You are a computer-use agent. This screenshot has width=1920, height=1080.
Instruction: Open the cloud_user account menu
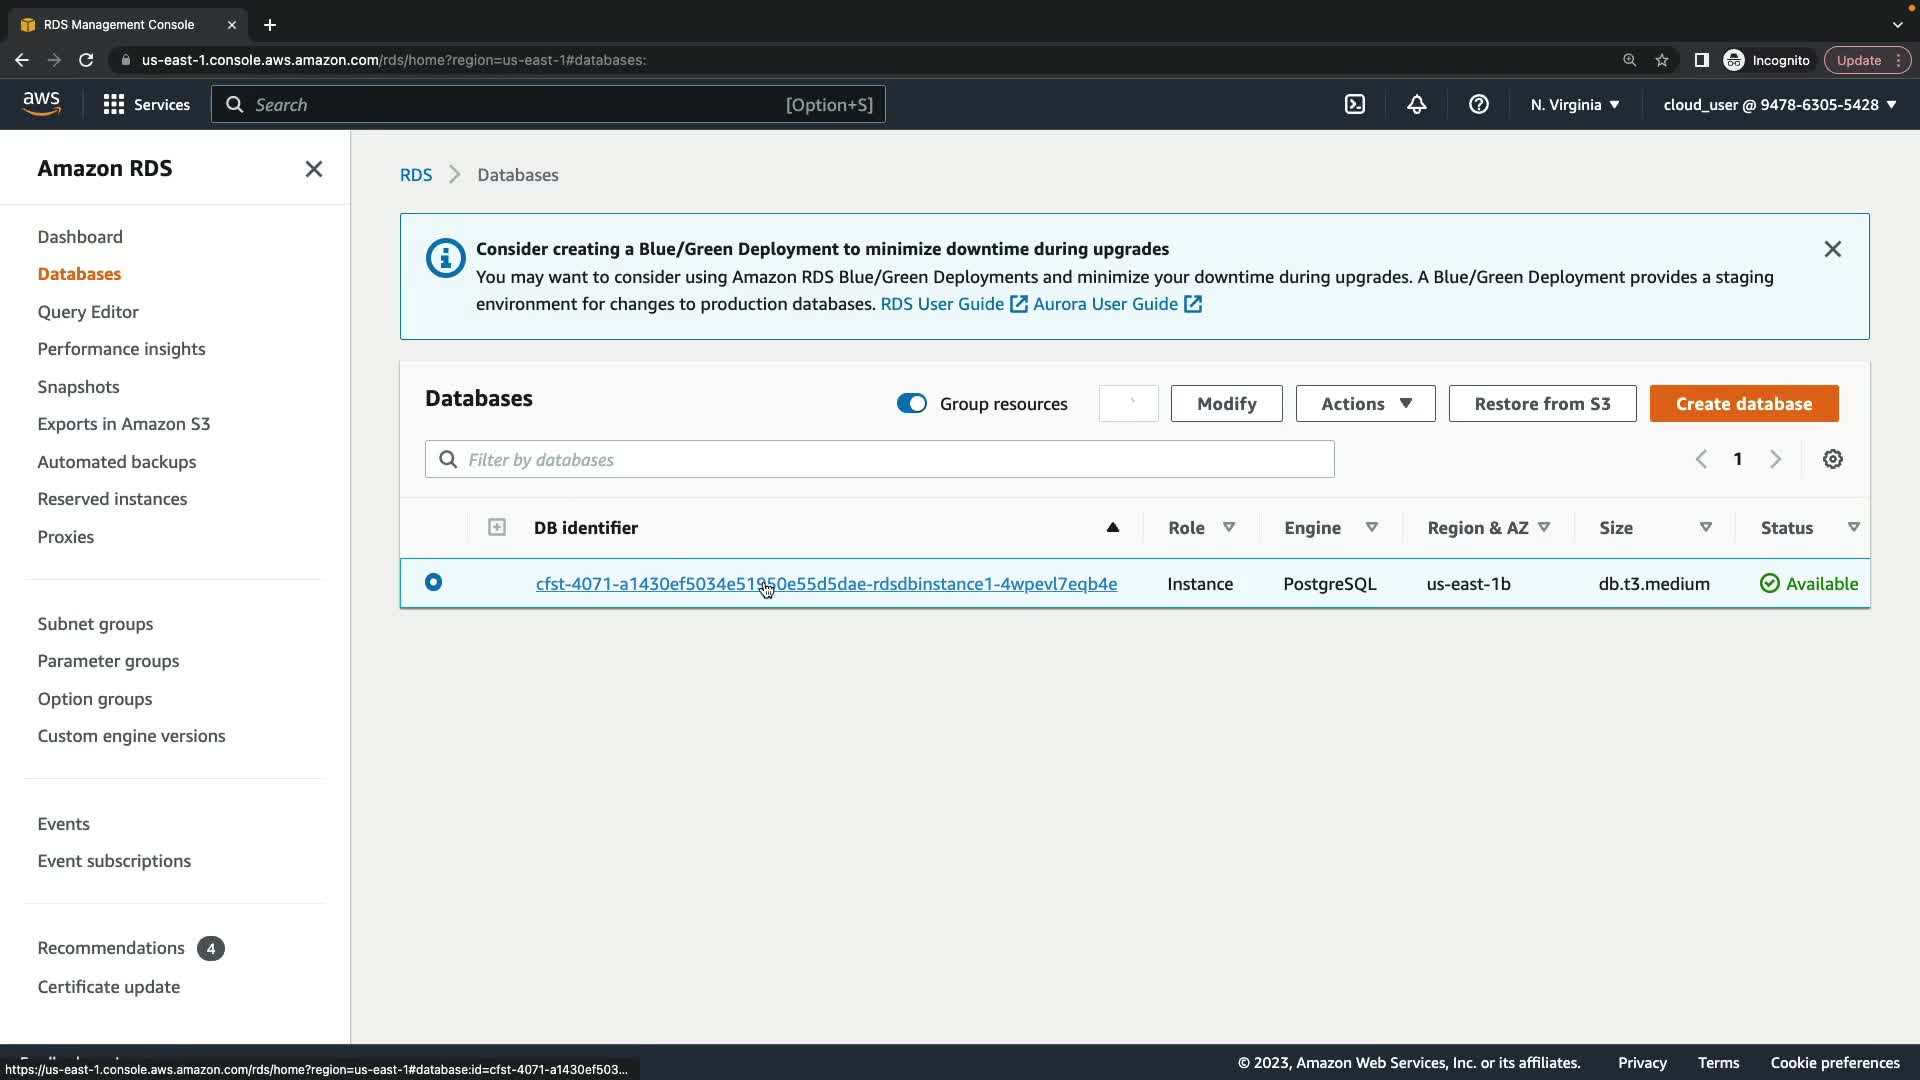point(1779,104)
